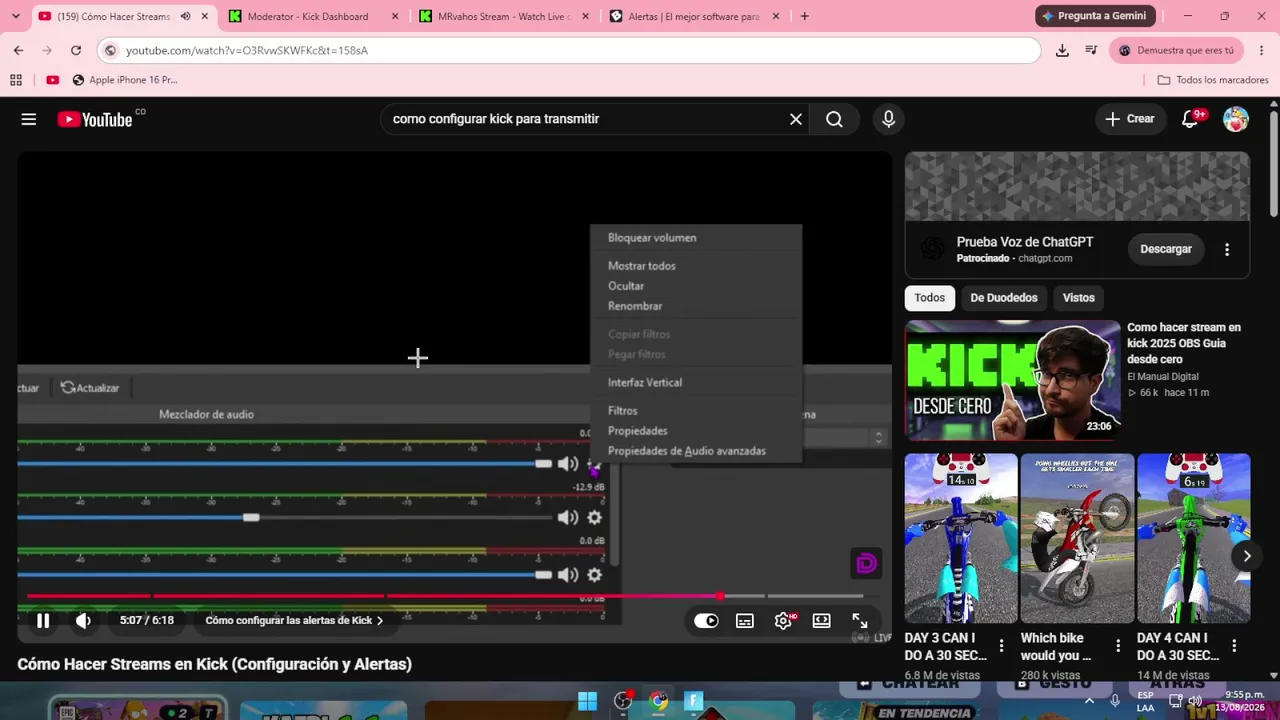Clear the YouTube search query
The width and height of the screenshot is (1280, 720).
[796, 119]
